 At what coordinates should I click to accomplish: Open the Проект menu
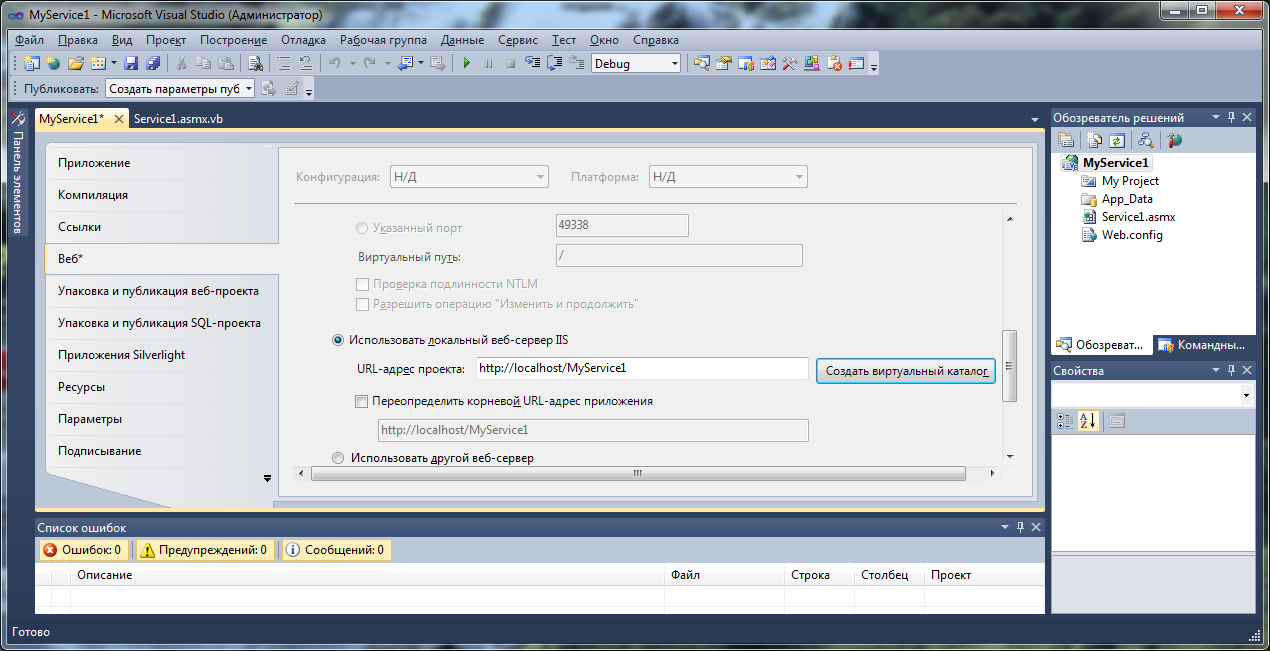tap(166, 40)
